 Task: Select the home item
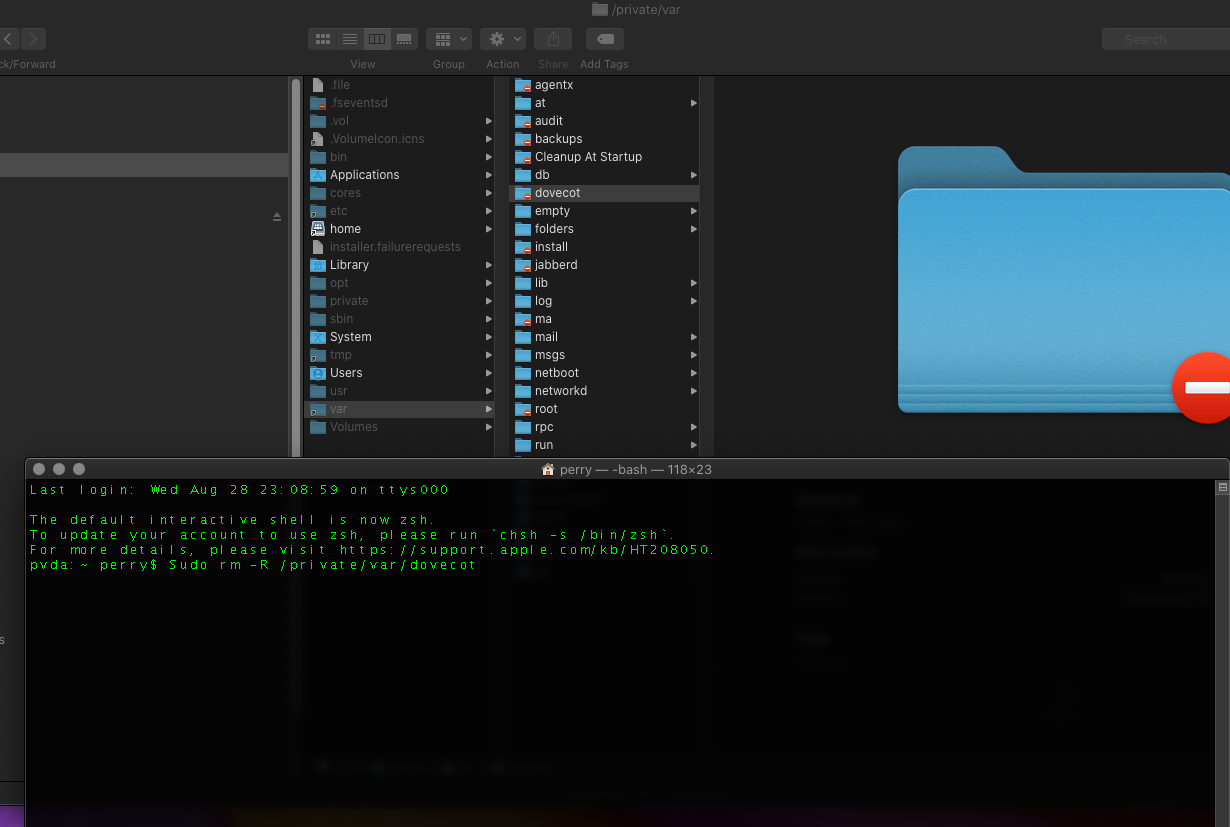coord(400,229)
